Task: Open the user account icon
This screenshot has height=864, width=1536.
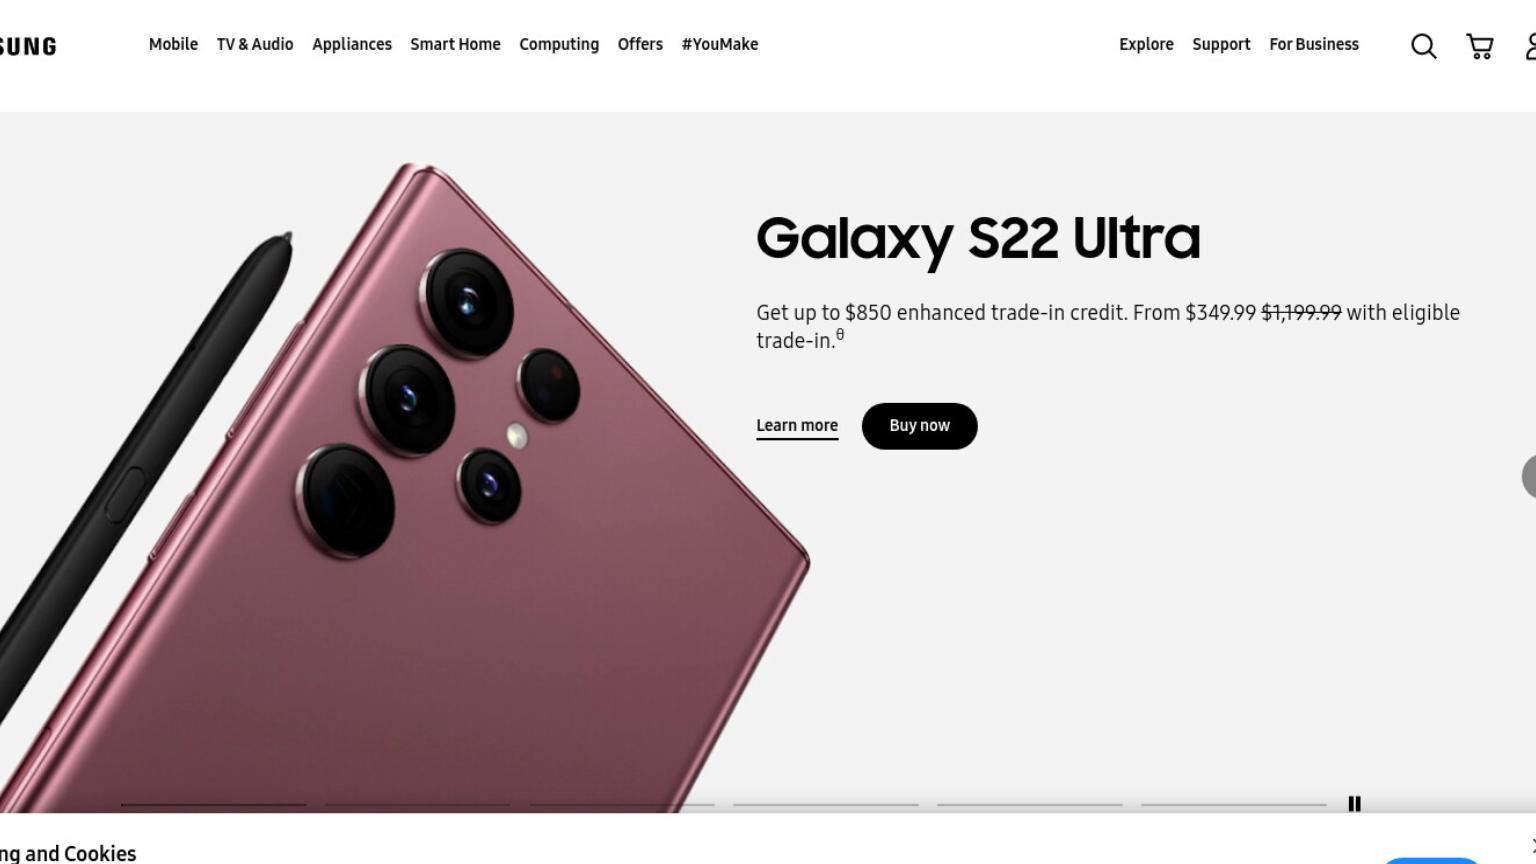Action: (x=1530, y=46)
